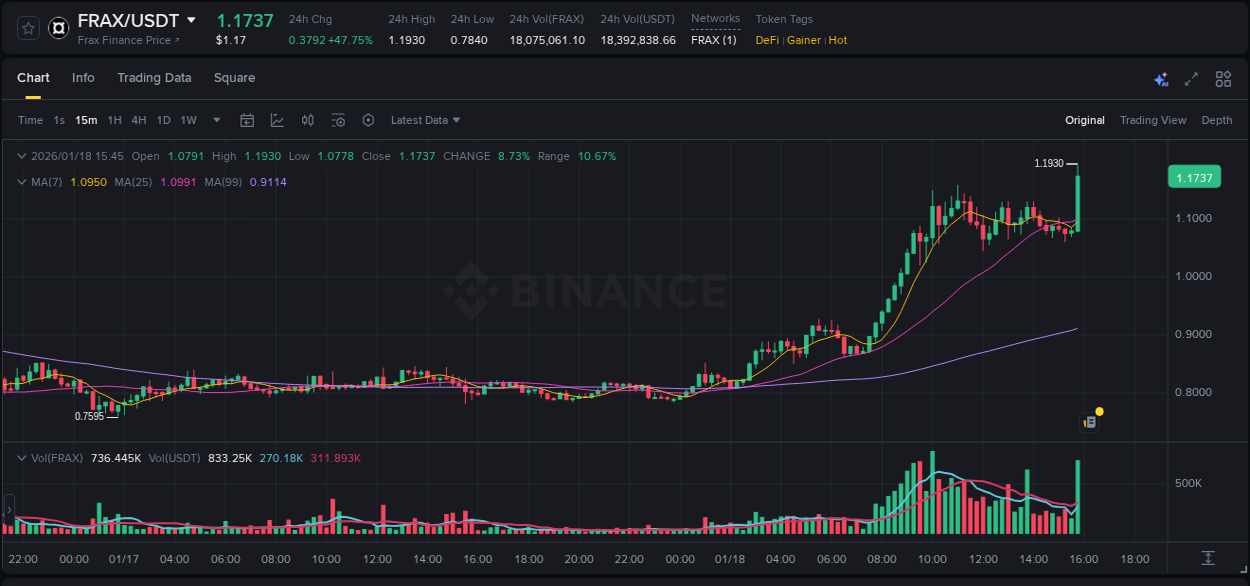Open the indicator settings list icon

click(338, 119)
